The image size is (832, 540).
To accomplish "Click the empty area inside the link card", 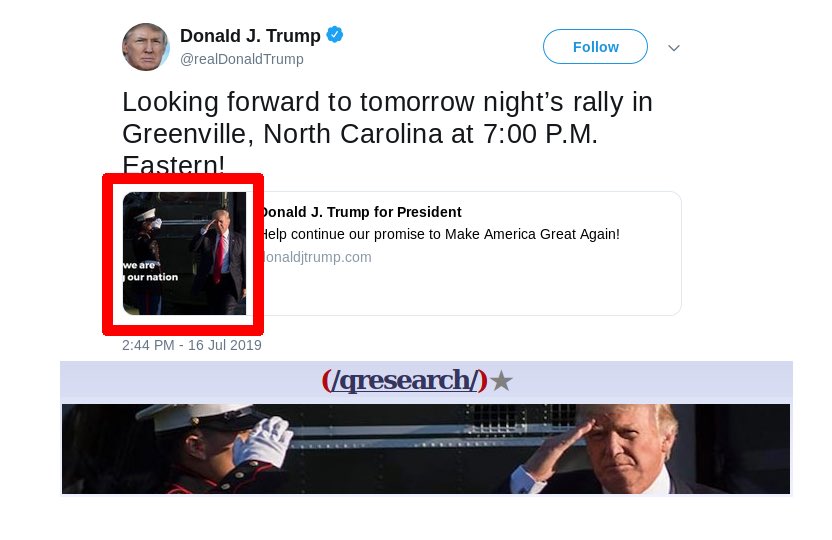I will click(467, 289).
